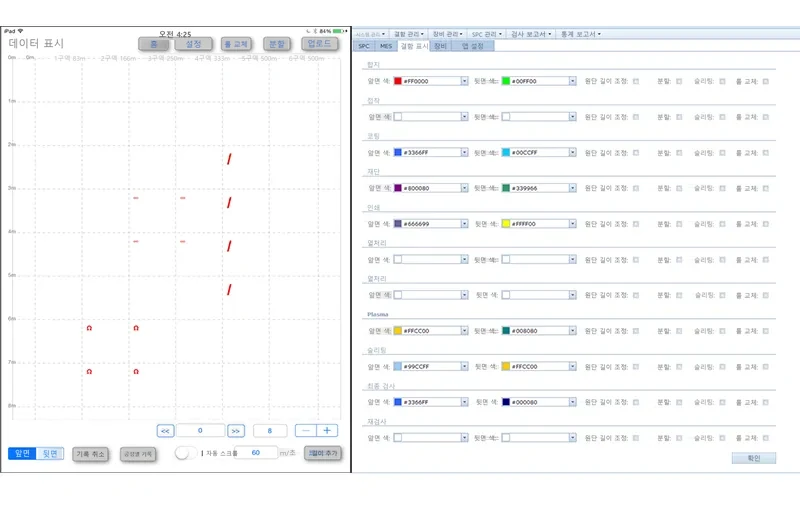Expand the 합지 front color dropdown #FF0000

464,81
